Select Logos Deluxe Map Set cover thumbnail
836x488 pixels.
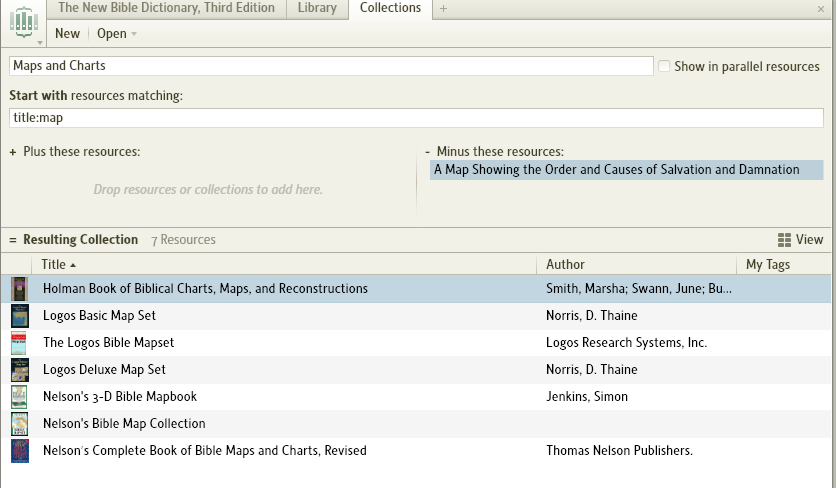tap(20, 370)
